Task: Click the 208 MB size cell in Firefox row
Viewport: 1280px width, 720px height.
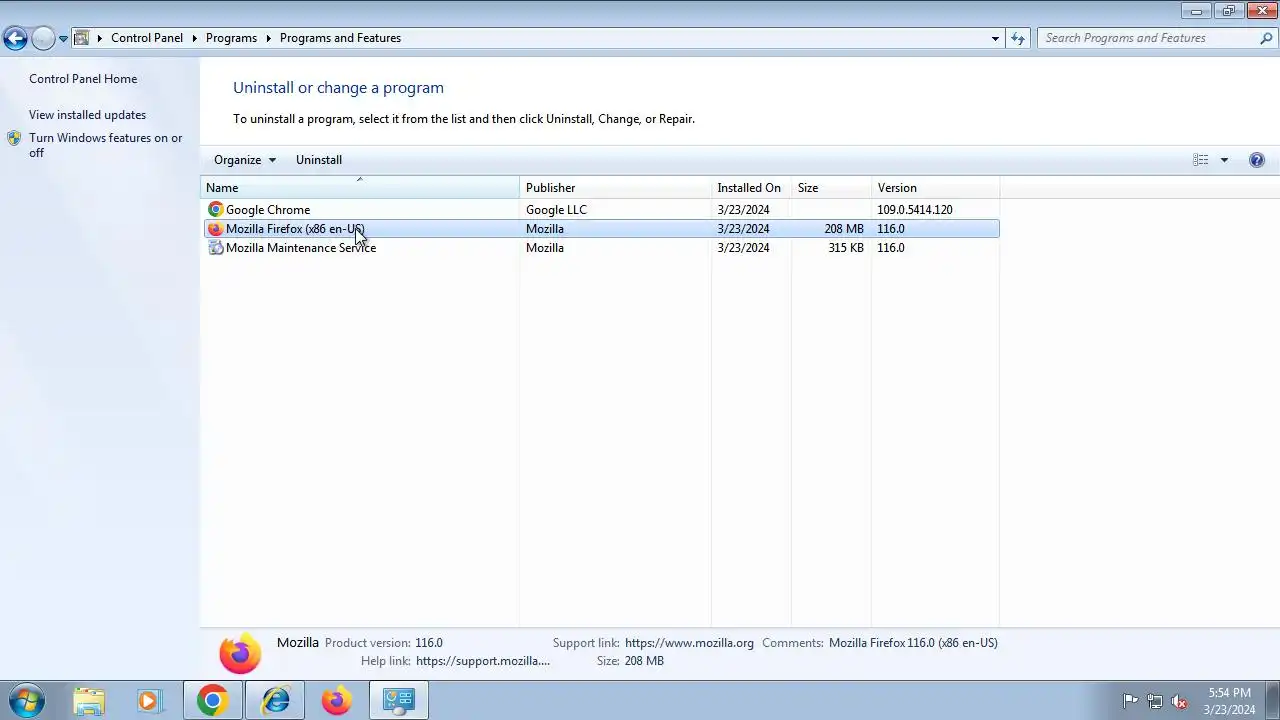Action: coord(844,229)
